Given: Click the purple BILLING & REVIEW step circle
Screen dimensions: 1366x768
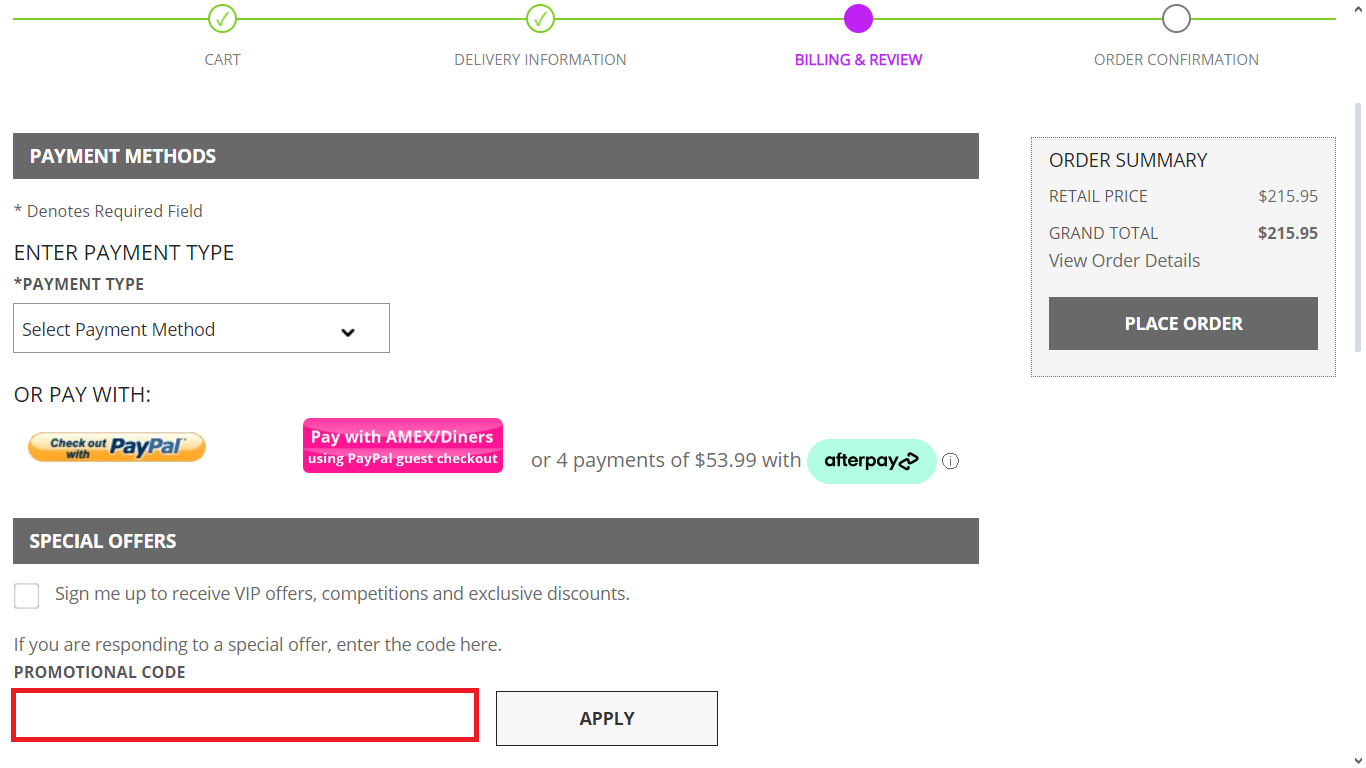Looking at the screenshot, I should [858, 18].
